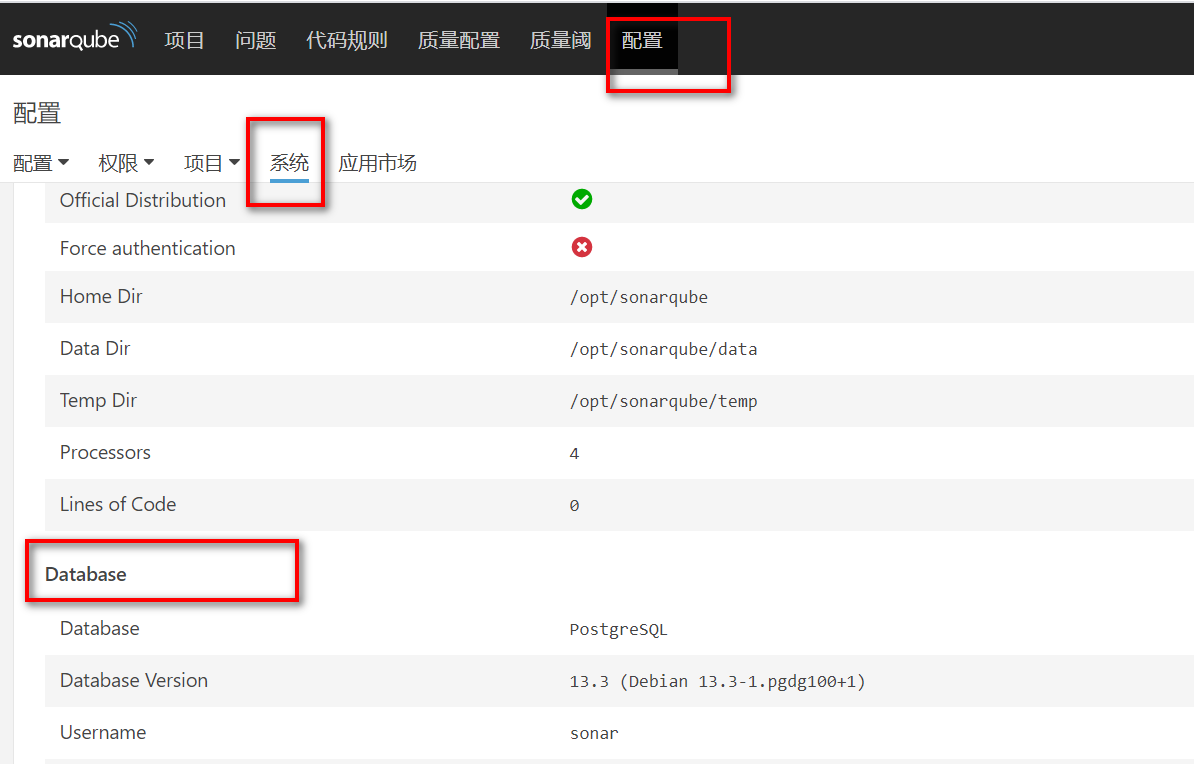Open 代码规则 in the top navigation
The image size is (1194, 764).
[x=346, y=40]
